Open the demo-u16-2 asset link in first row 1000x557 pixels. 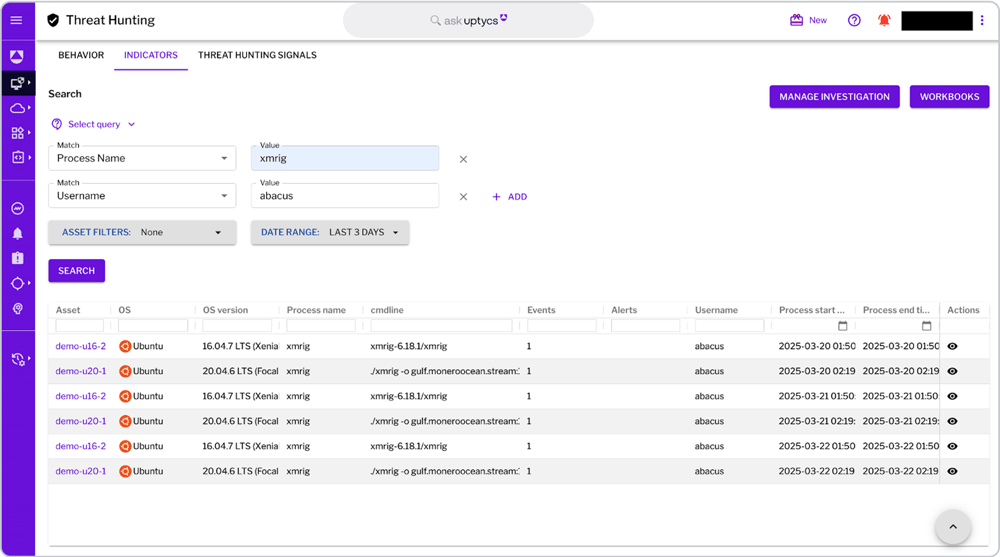(x=80, y=346)
